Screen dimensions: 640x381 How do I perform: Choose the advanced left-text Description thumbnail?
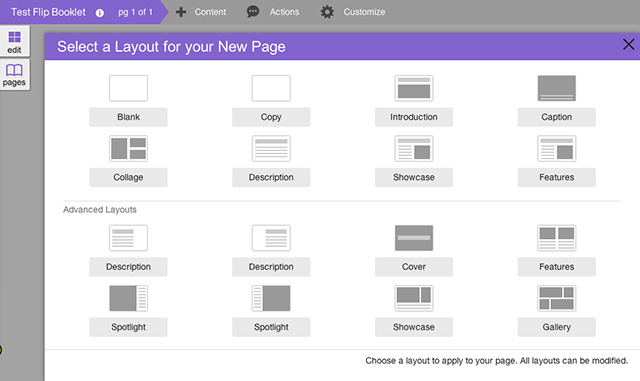(128, 238)
